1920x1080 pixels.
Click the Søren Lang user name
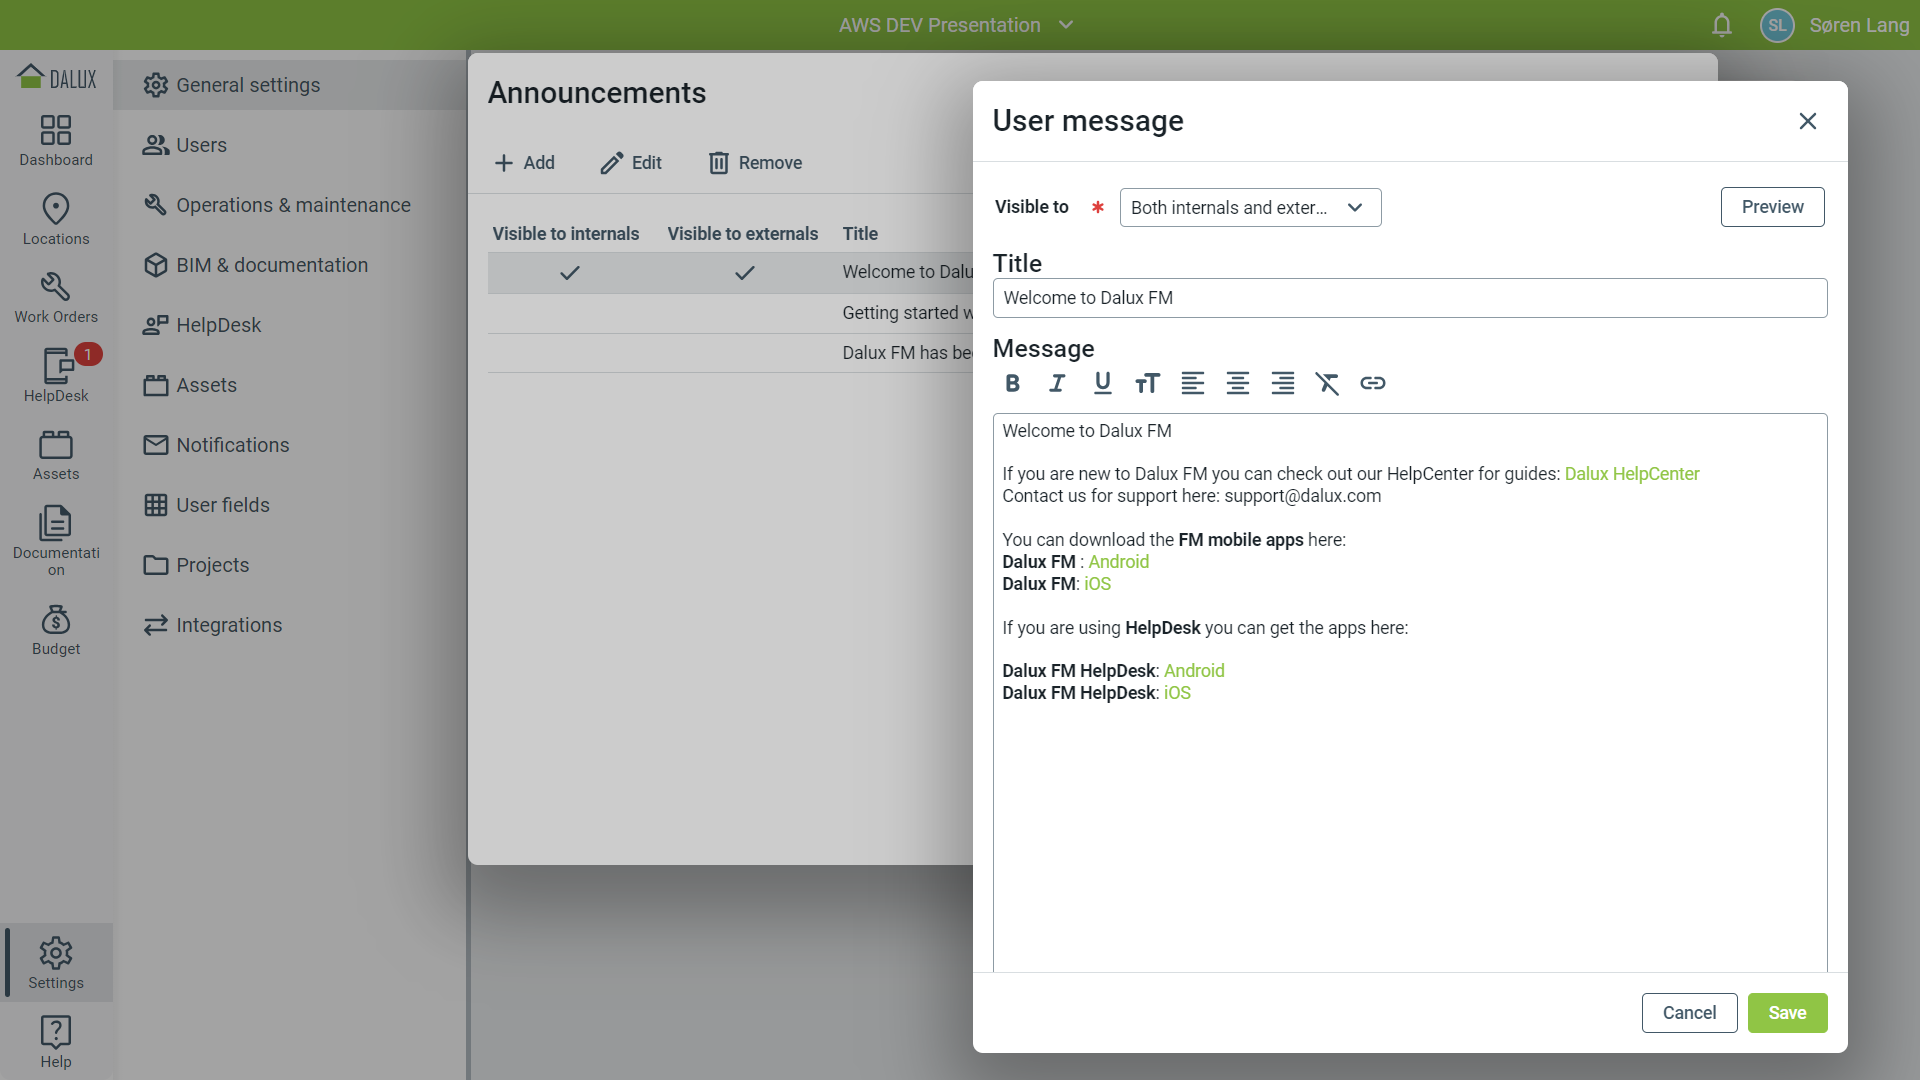[x=1859, y=25]
